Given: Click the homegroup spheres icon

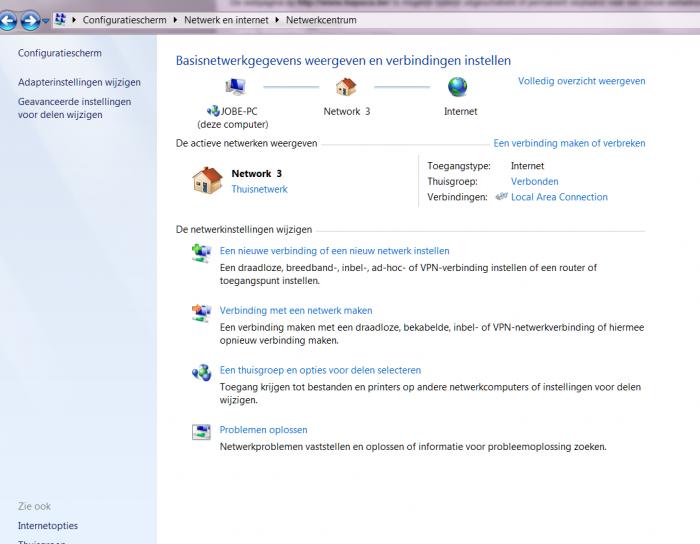Looking at the screenshot, I should pos(201,372).
